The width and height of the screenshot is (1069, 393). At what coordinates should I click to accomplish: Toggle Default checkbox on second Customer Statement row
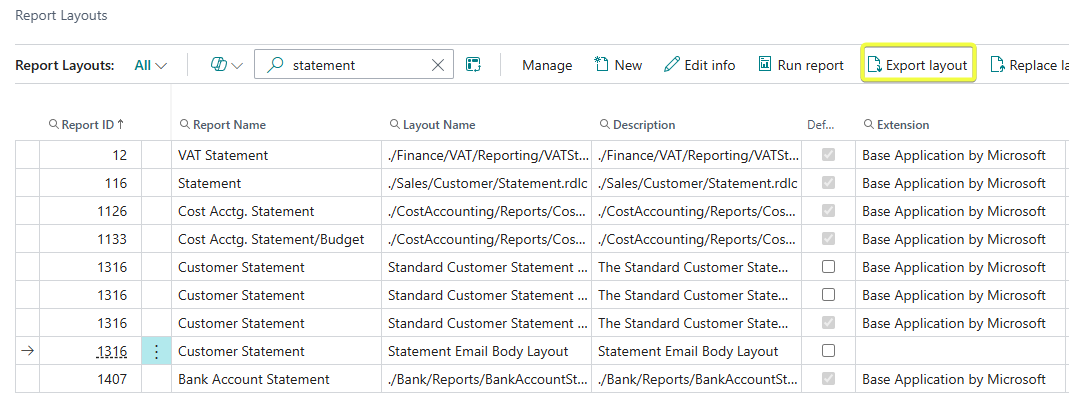(x=828, y=295)
